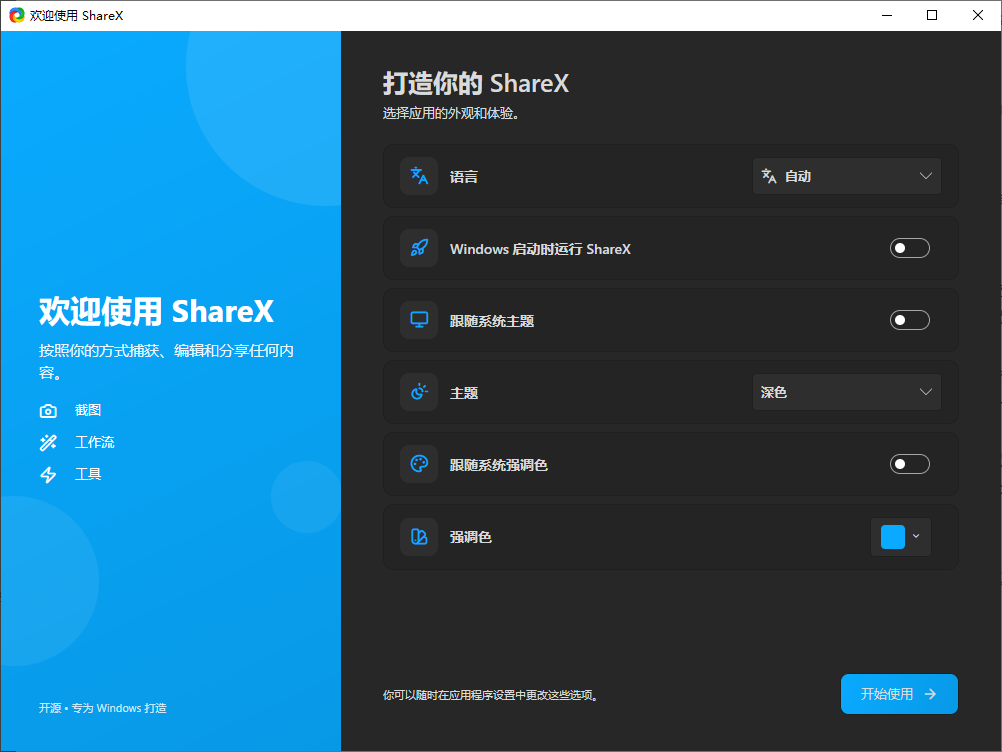Screen dimensions: 1002x752
Task: Open the 主题 dropdown showing 深色
Action: (x=847, y=392)
